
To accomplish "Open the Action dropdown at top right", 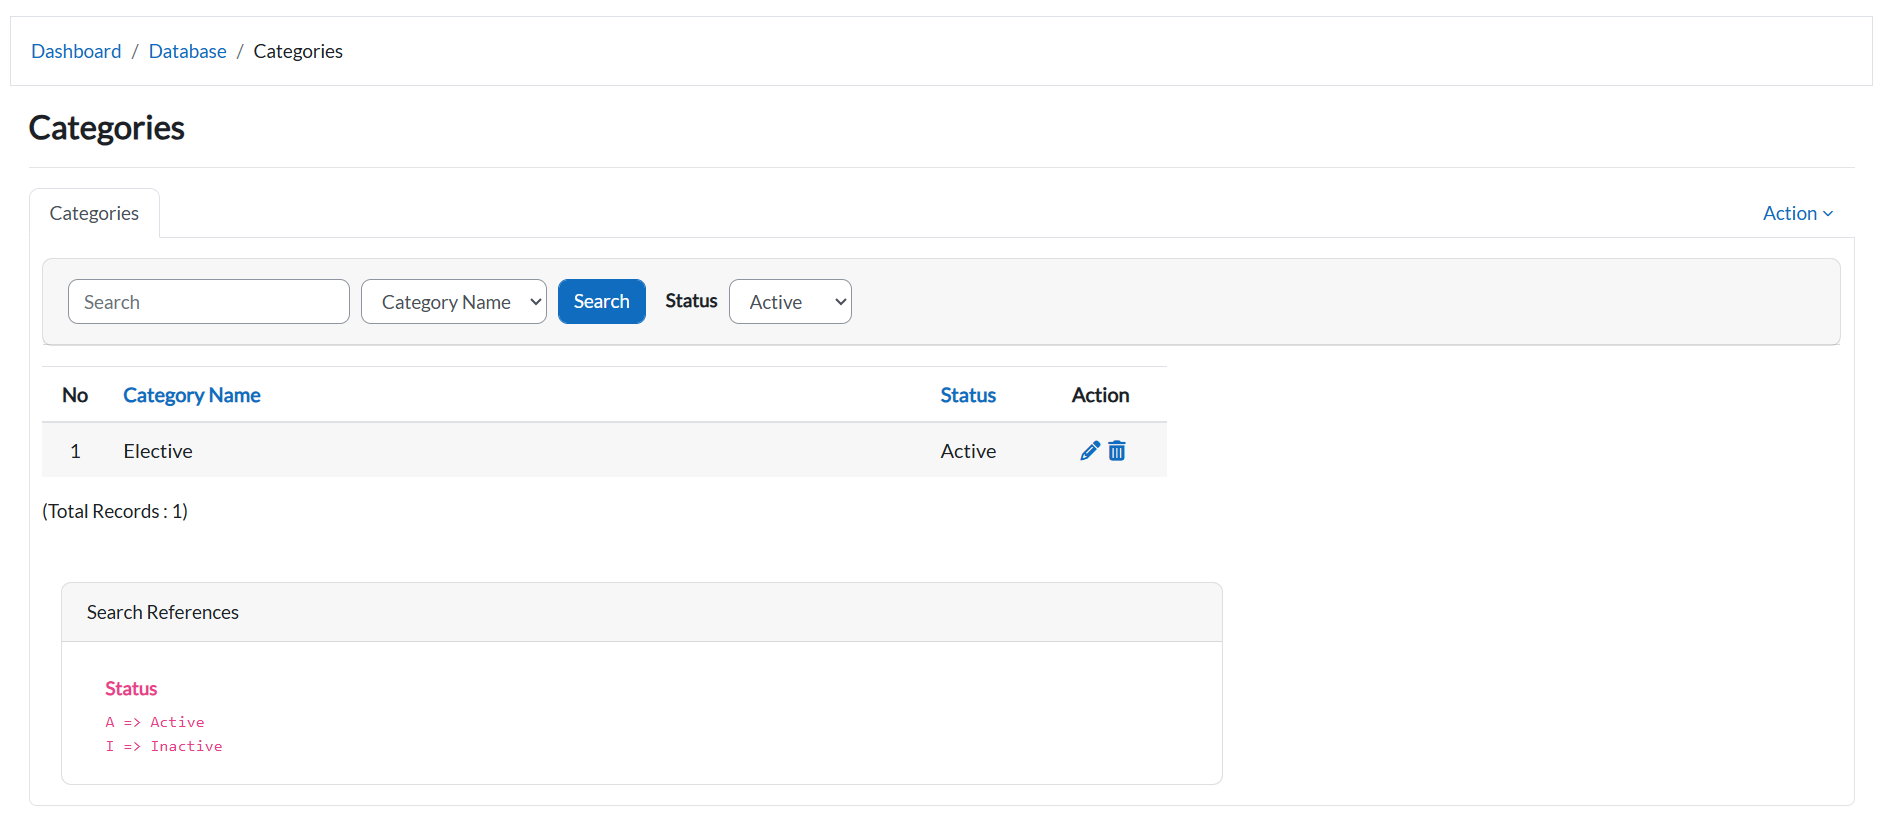I will [x=1796, y=213].
